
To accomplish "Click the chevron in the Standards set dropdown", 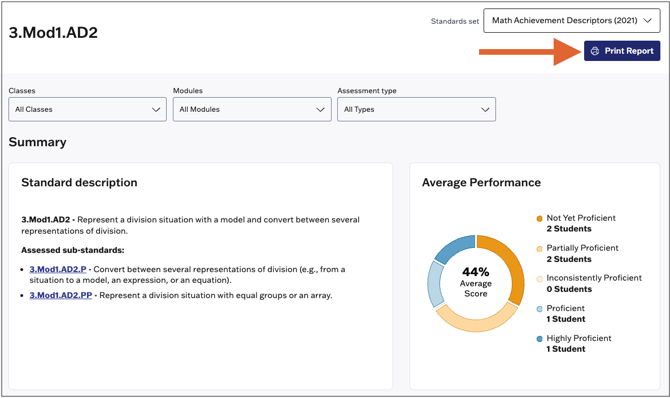I will [x=648, y=21].
